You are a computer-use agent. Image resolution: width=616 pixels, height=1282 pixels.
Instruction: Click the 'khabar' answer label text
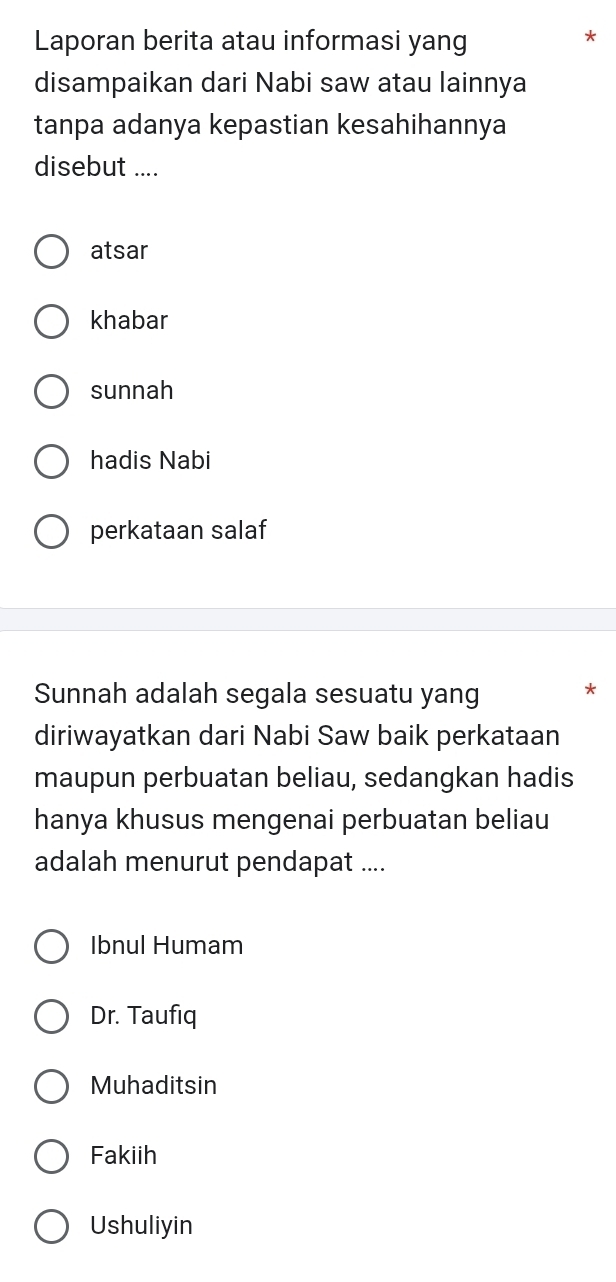point(129,321)
